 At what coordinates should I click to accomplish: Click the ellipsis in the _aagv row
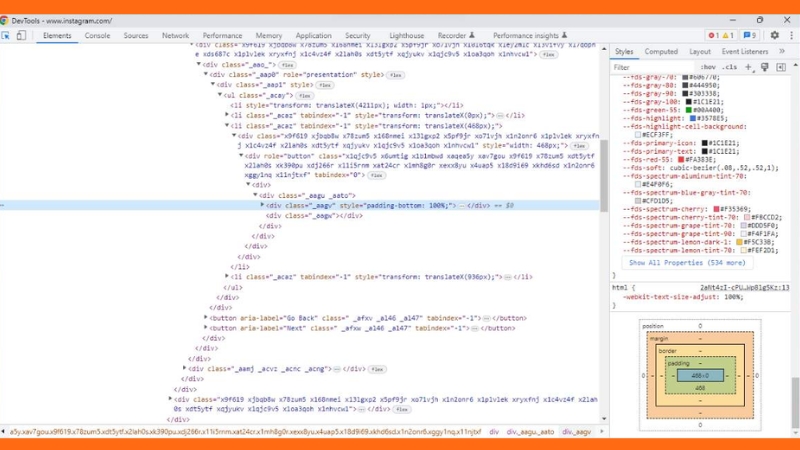click(x=461, y=206)
